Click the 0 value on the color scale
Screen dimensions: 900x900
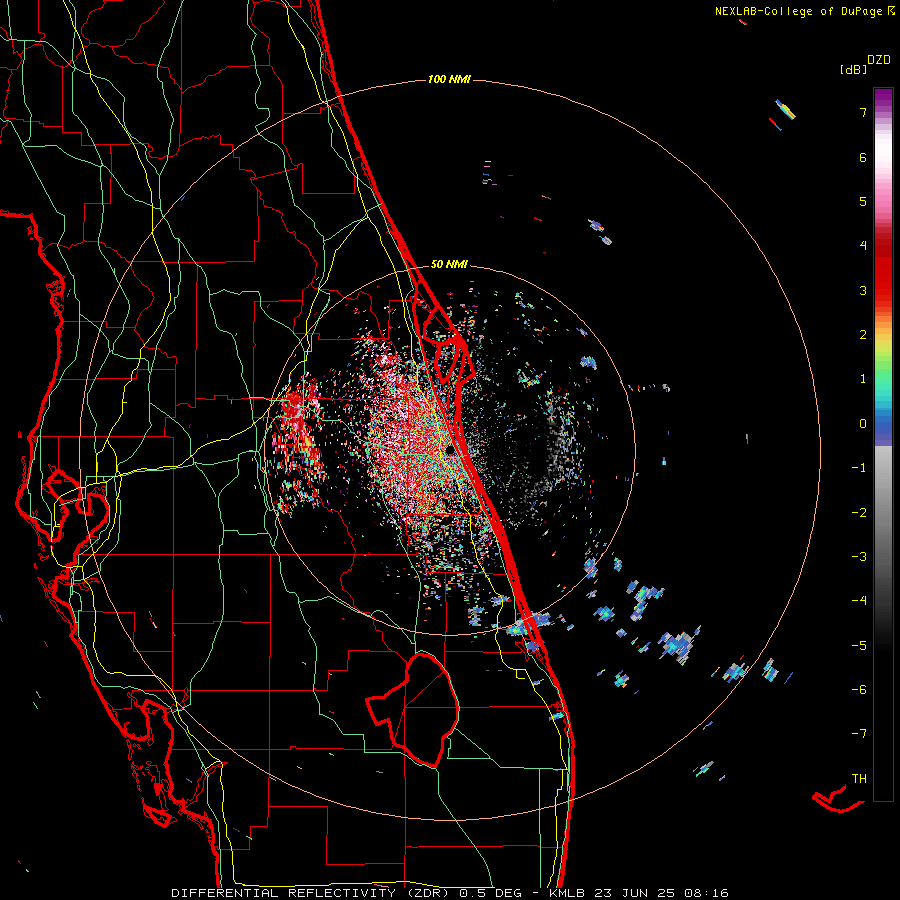click(x=863, y=424)
